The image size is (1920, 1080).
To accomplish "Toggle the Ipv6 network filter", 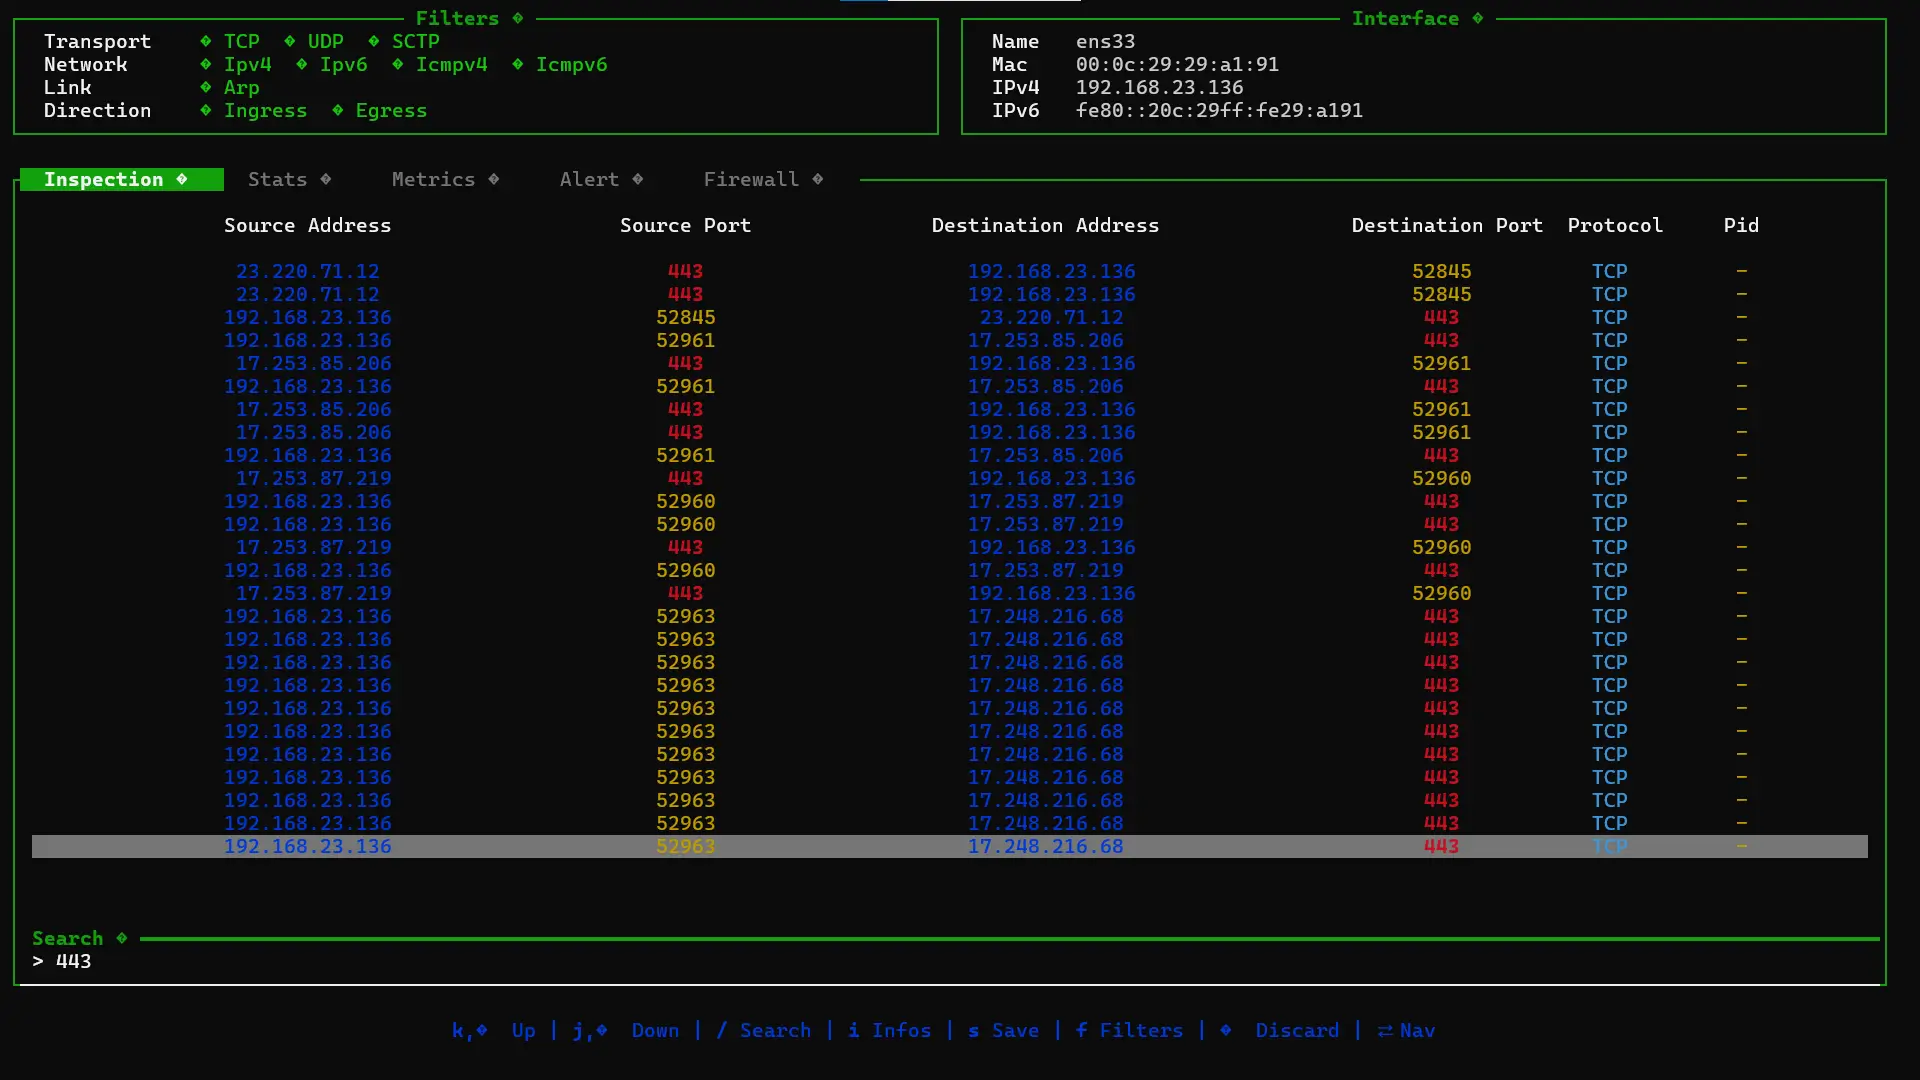I will (x=343, y=64).
